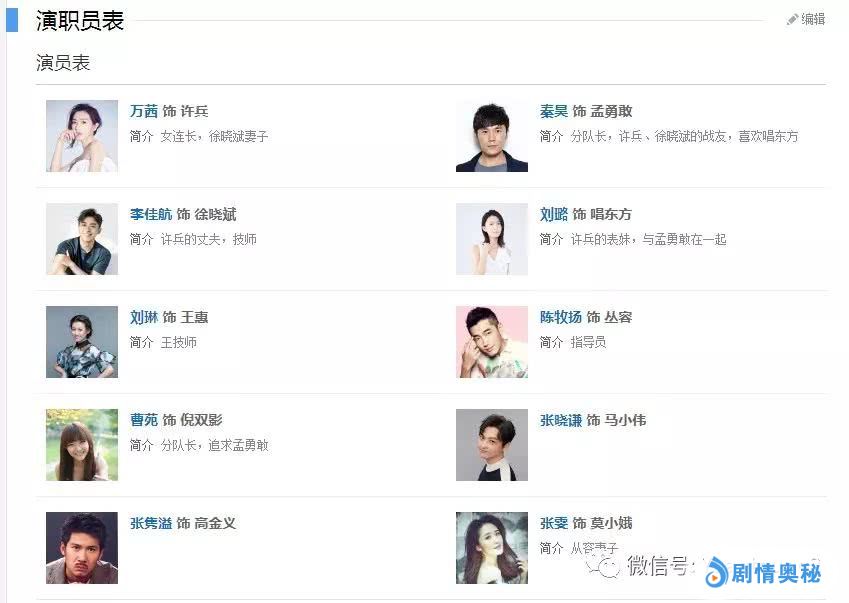
Task: Open the 陈牧扬 actor link
Action: [x=561, y=317]
